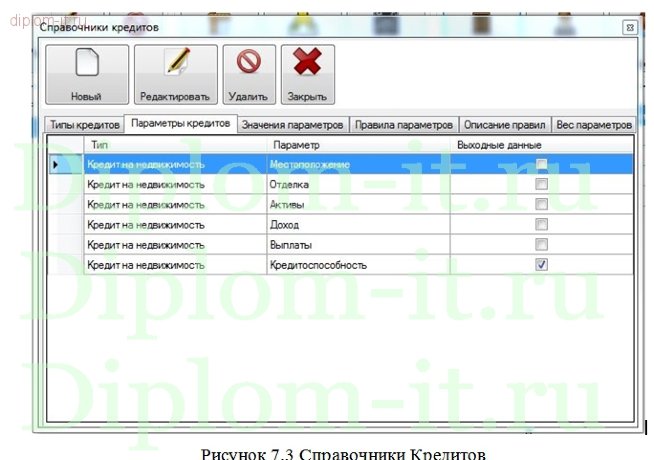The image size is (654, 460).
Task: Click the Выходные данные column header
Action: pos(541,146)
